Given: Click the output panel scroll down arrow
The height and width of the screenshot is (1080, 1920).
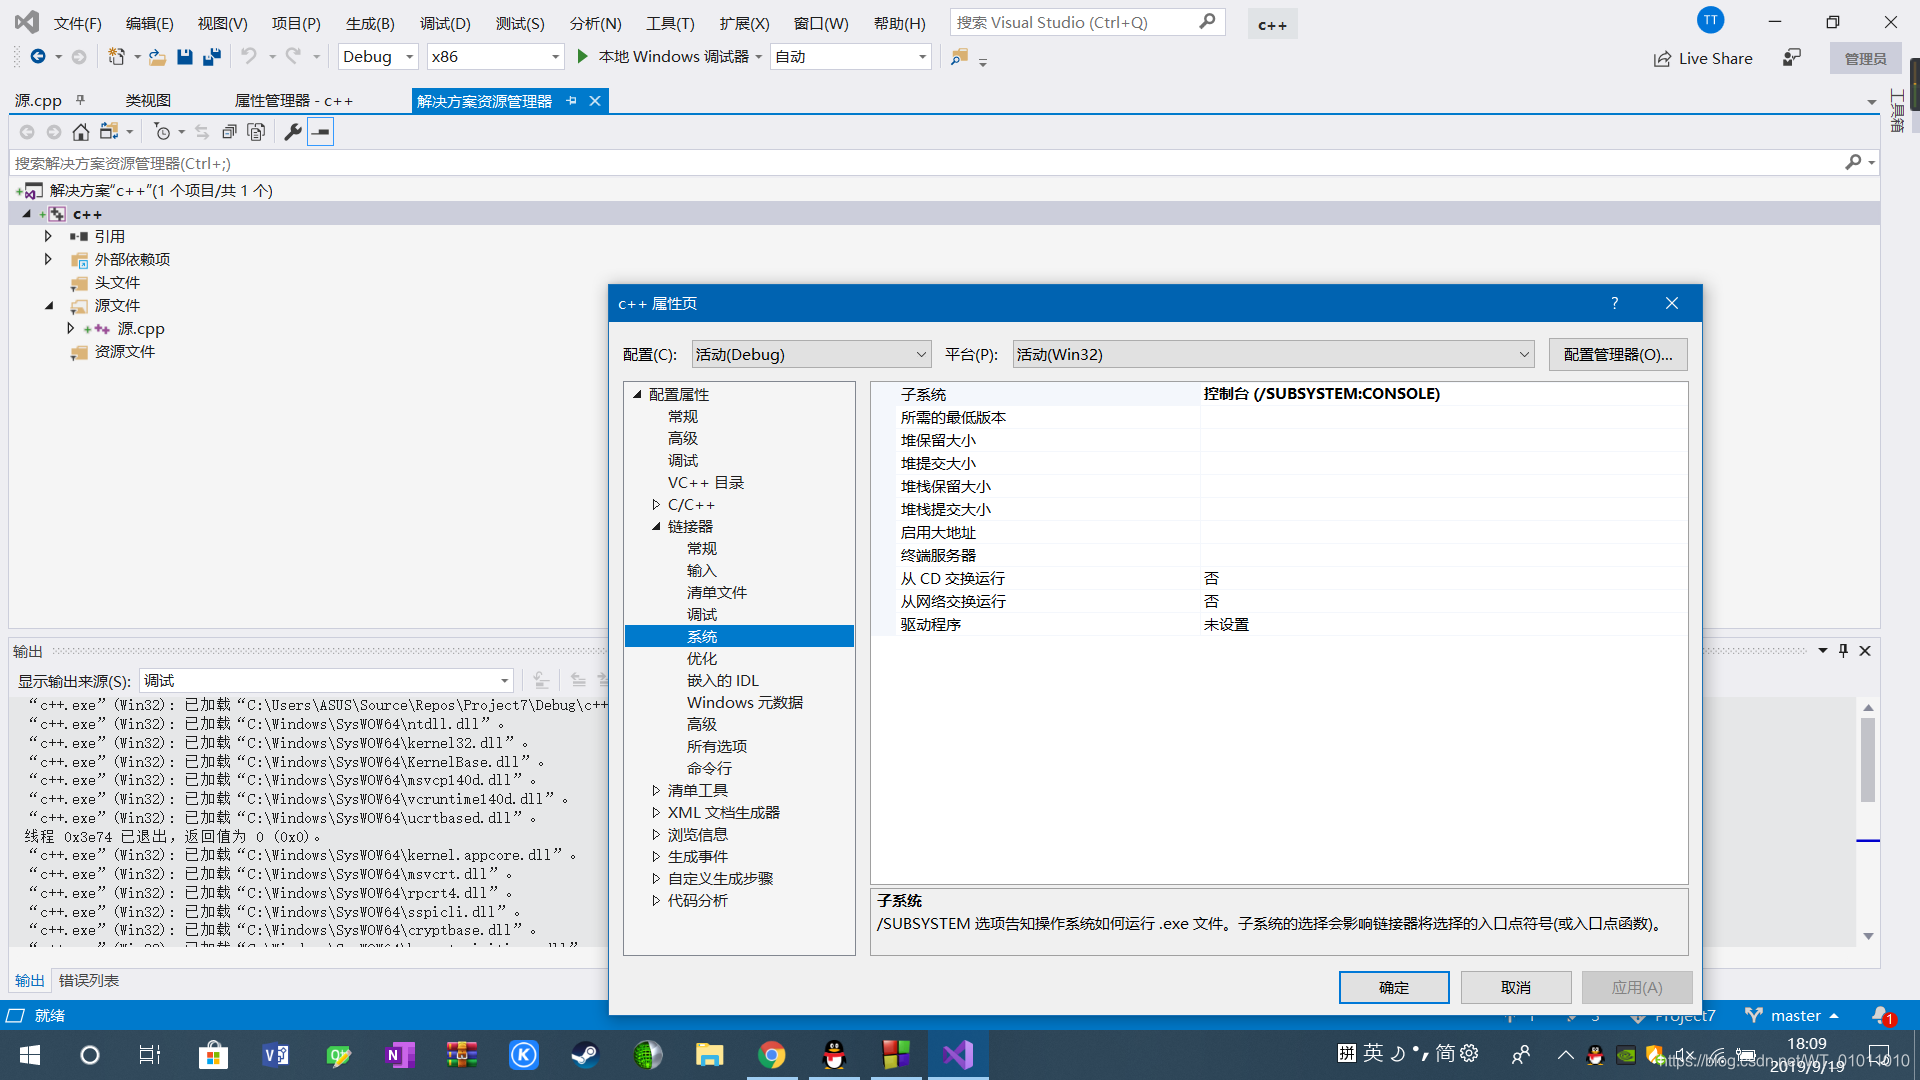Looking at the screenshot, I should point(1868,936).
